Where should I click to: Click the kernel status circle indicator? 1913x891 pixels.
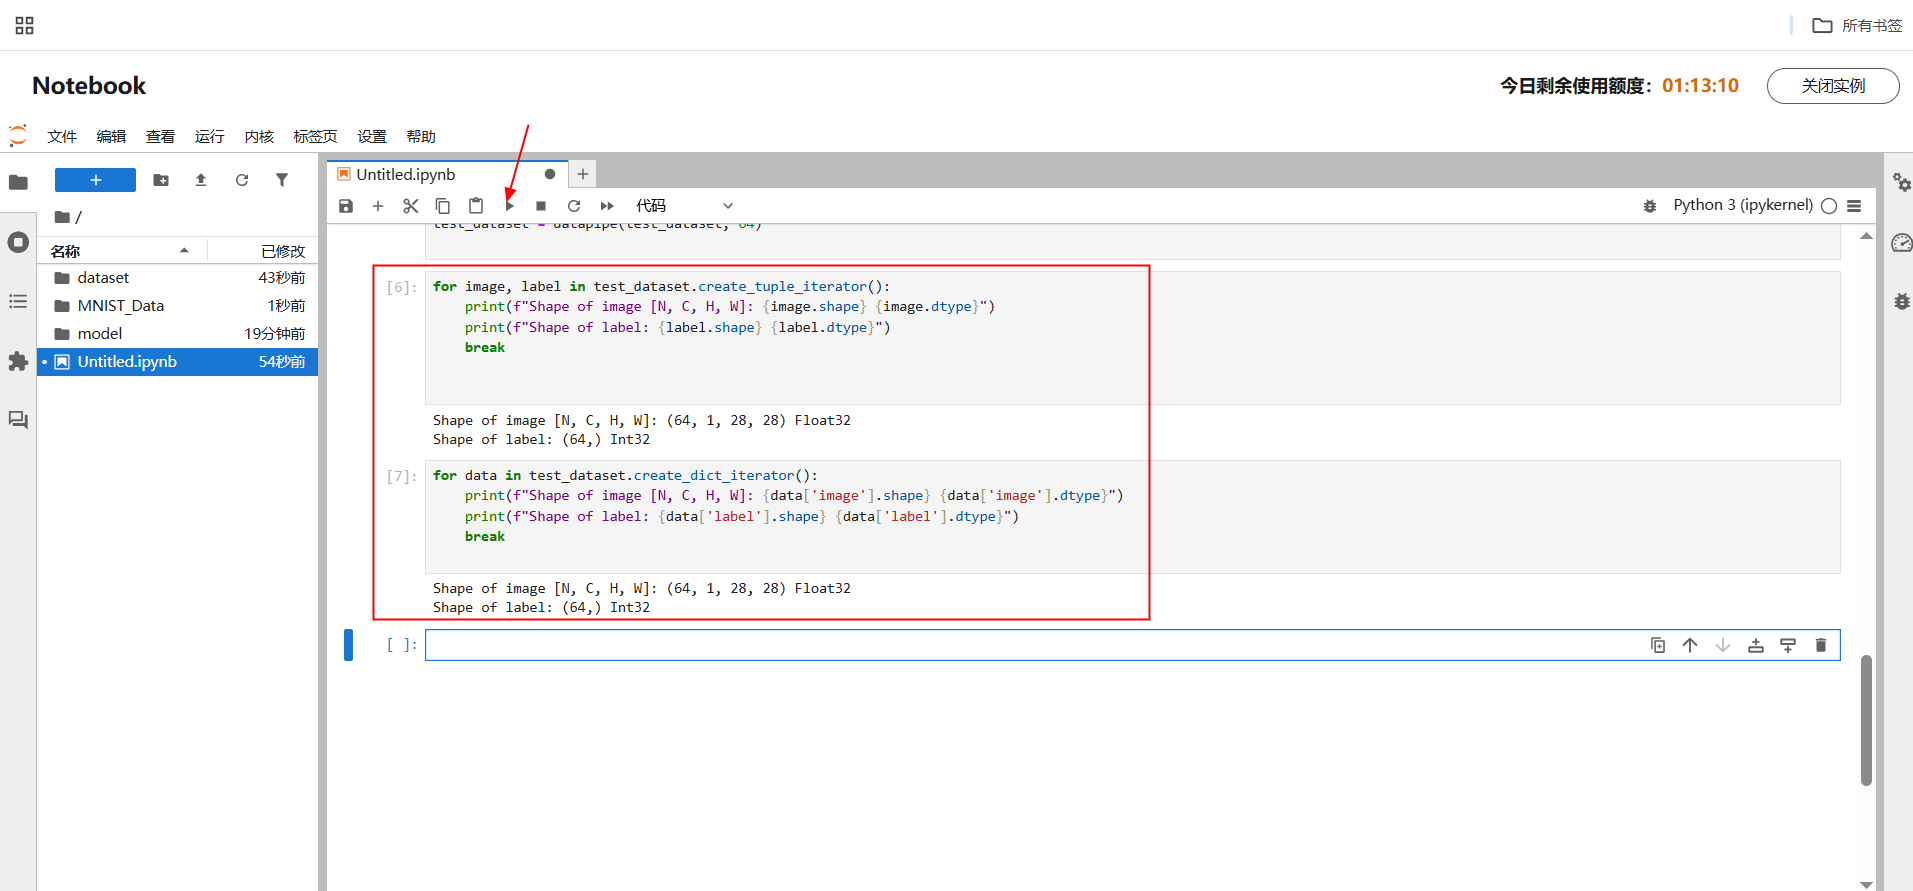click(x=1829, y=206)
